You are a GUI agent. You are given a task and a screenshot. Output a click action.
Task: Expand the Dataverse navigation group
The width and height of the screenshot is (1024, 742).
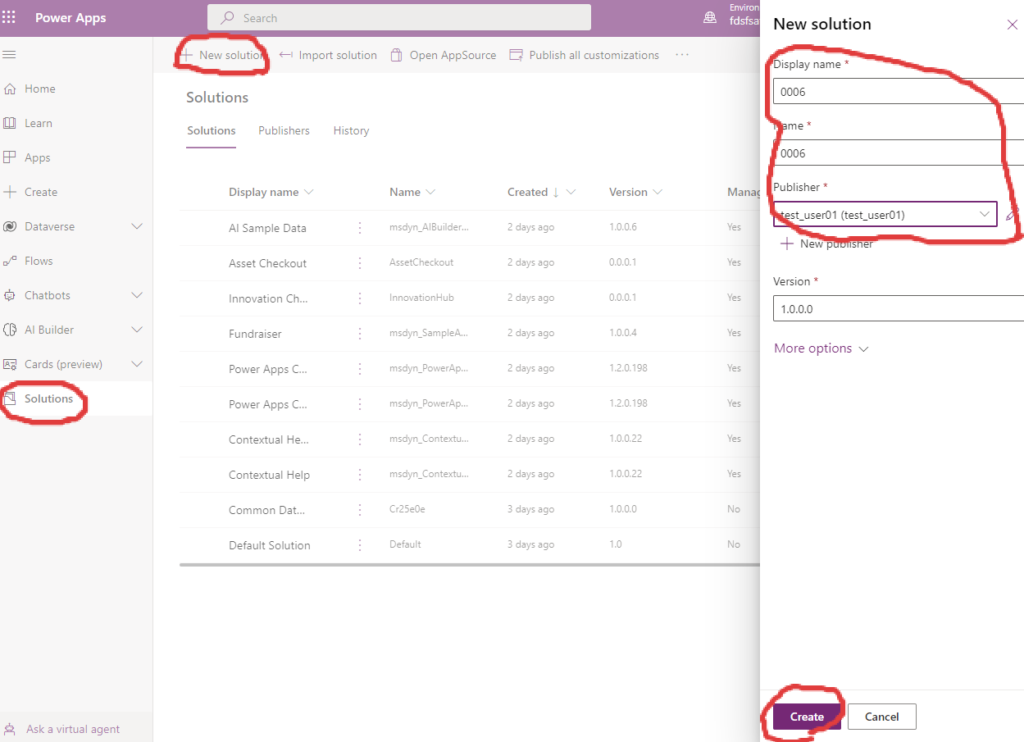tap(137, 227)
